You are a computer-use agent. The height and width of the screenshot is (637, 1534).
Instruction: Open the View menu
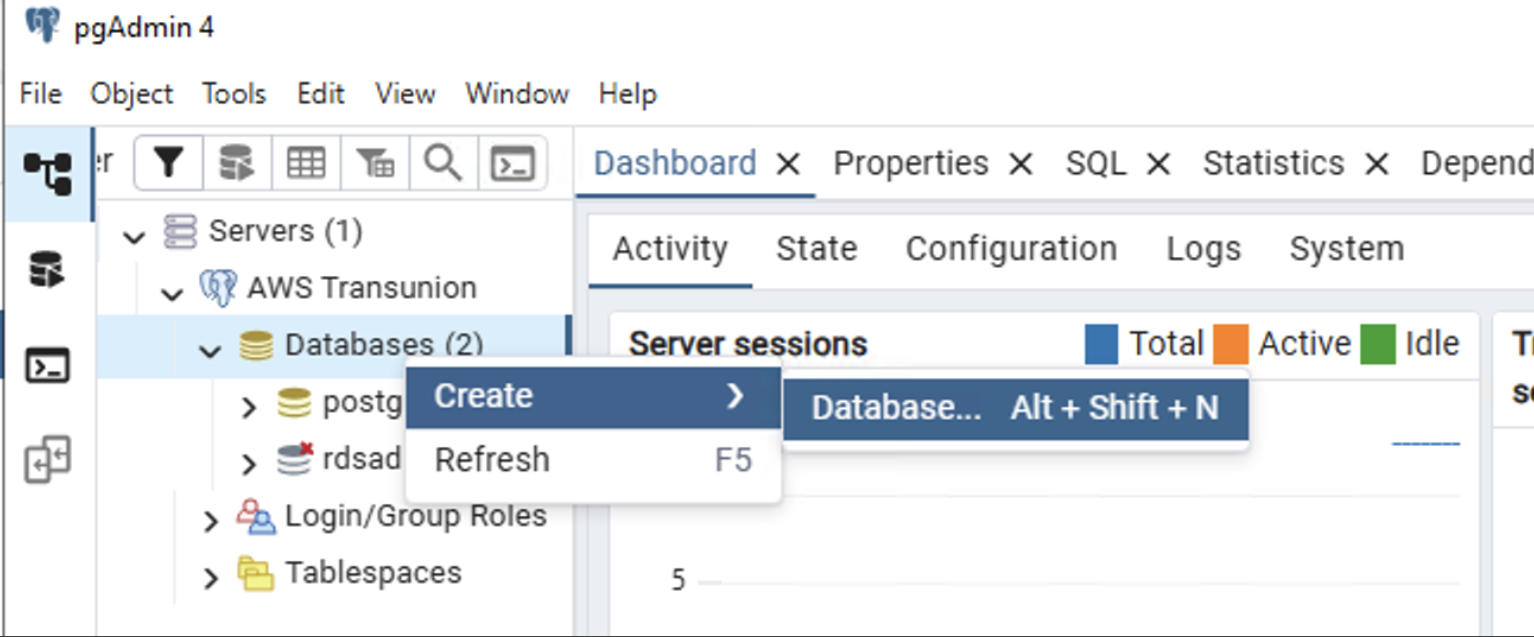pos(405,94)
